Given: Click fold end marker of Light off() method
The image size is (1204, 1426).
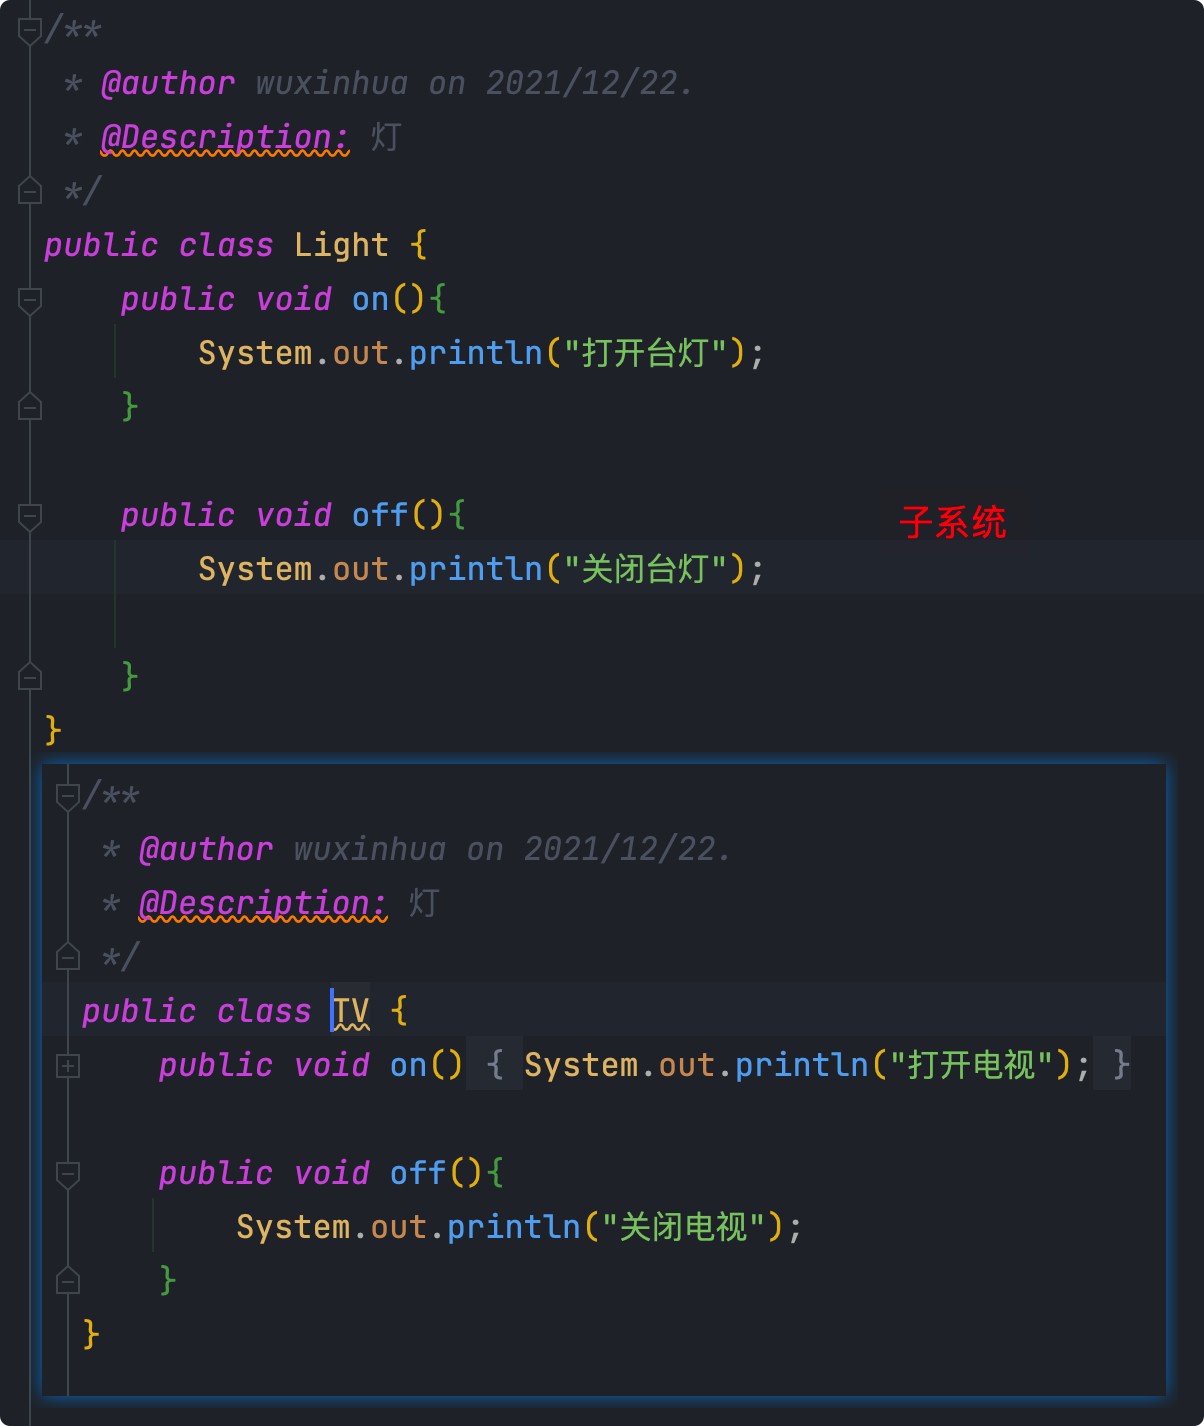Looking at the screenshot, I should coord(30,677).
